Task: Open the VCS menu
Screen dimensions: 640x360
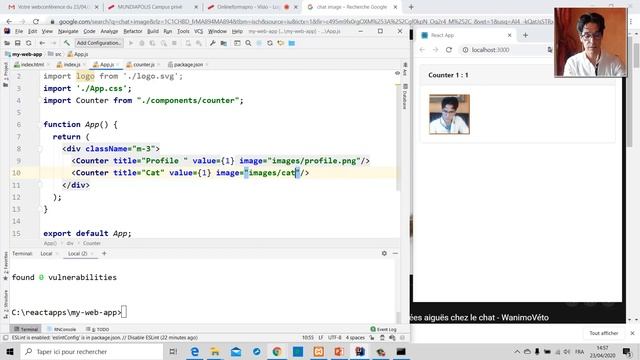Action: click(198, 31)
